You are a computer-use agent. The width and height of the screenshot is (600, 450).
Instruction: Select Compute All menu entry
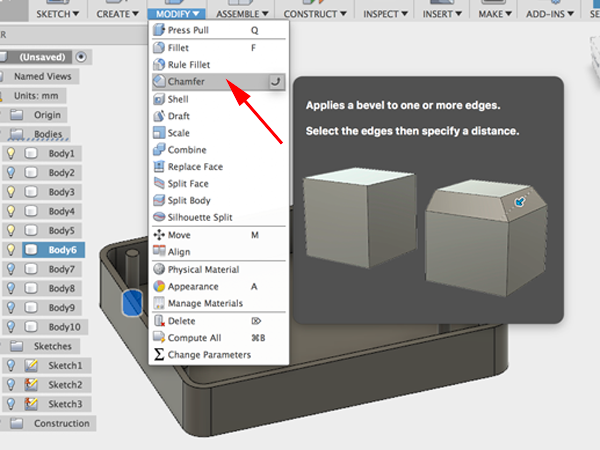(x=218, y=338)
